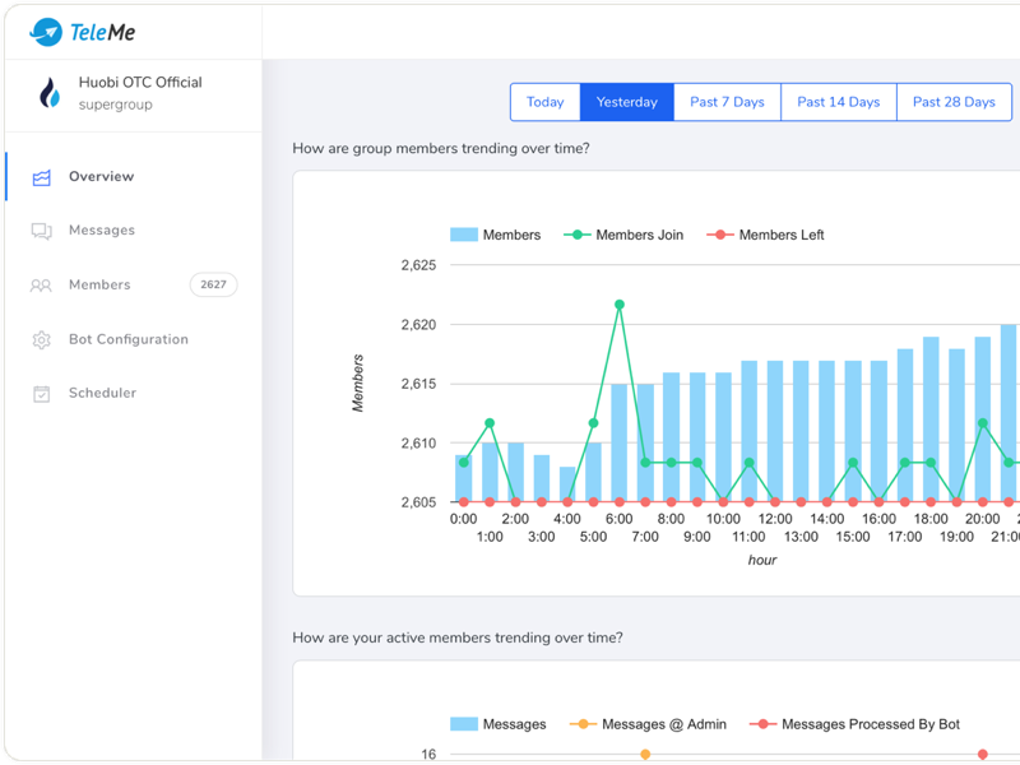Click the Members Join point at 20:00

[983, 423]
